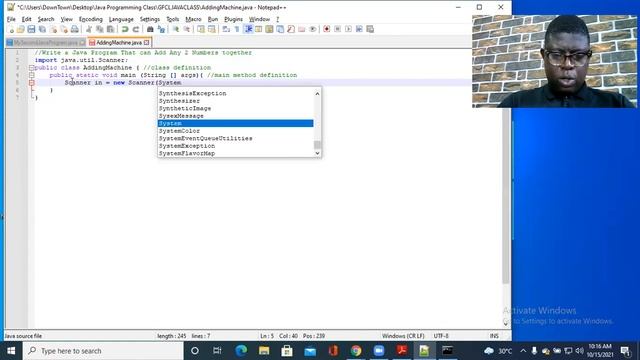640x360 pixels.
Task: Toggle synchronize vertical scrolling
Action: coord(201,29)
